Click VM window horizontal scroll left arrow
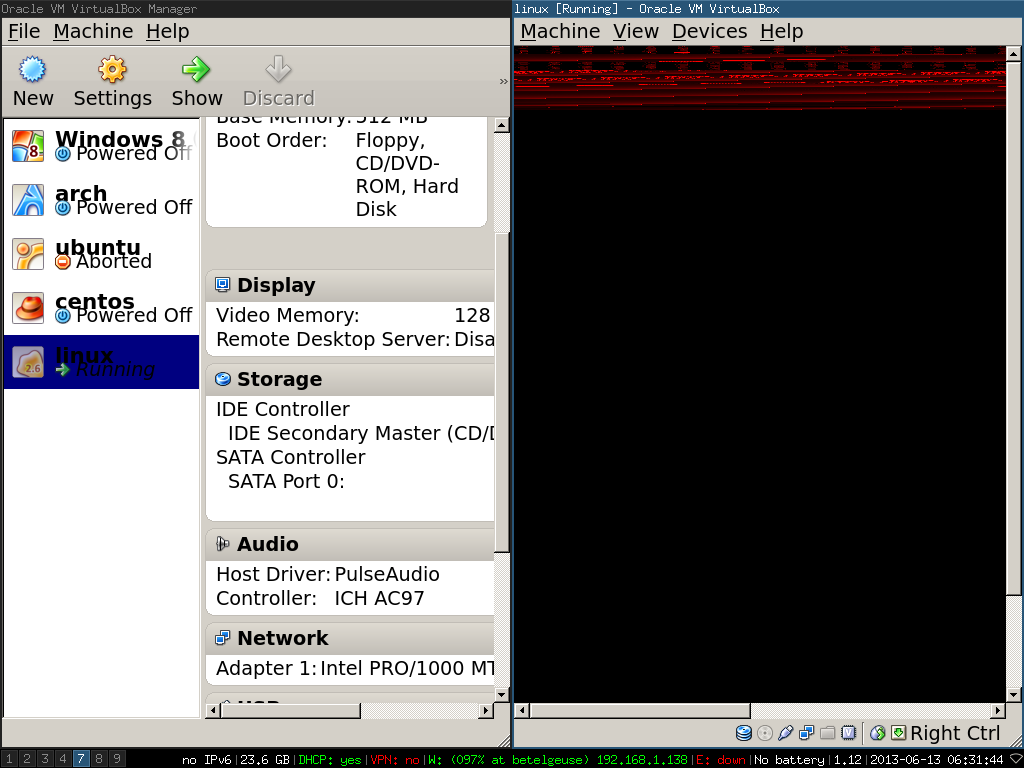This screenshot has width=1024, height=768. click(x=522, y=710)
